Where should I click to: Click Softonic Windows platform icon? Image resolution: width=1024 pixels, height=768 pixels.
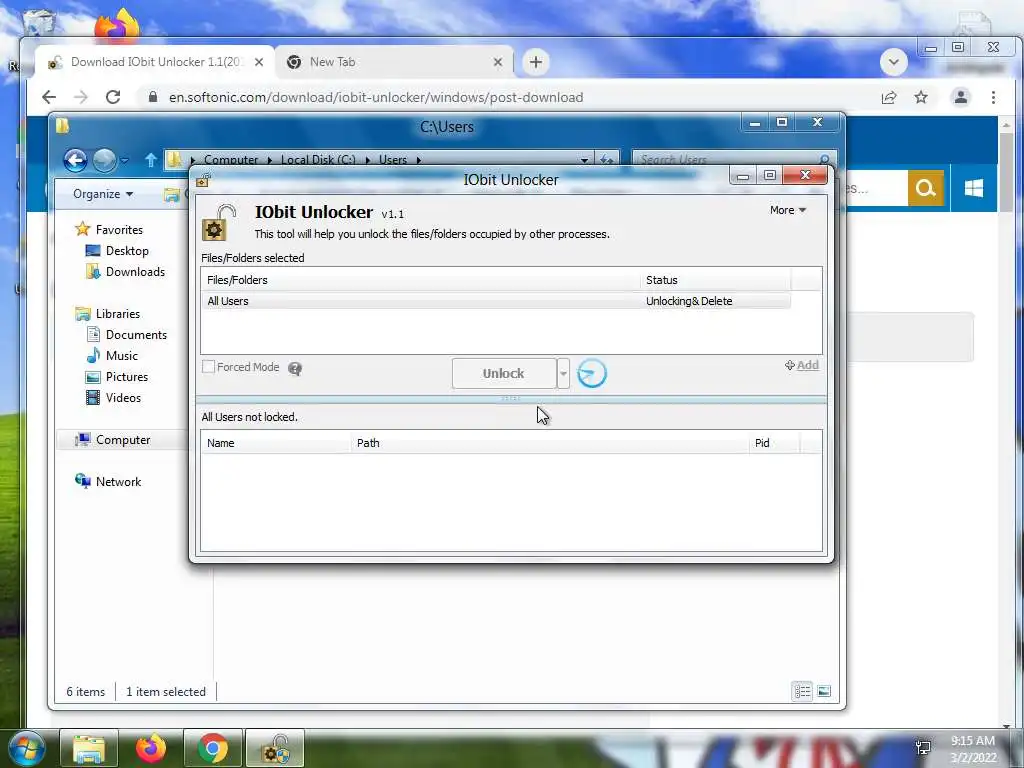click(974, 188)
